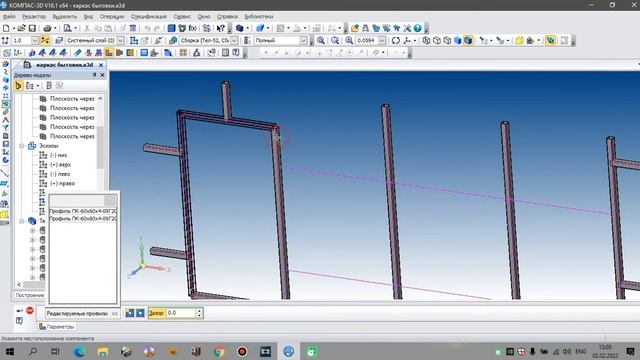The width and height of the screenshot is (640, 360).
Task: Toggle the highlighted snap icon beside scale field
Action: (45, 40)
